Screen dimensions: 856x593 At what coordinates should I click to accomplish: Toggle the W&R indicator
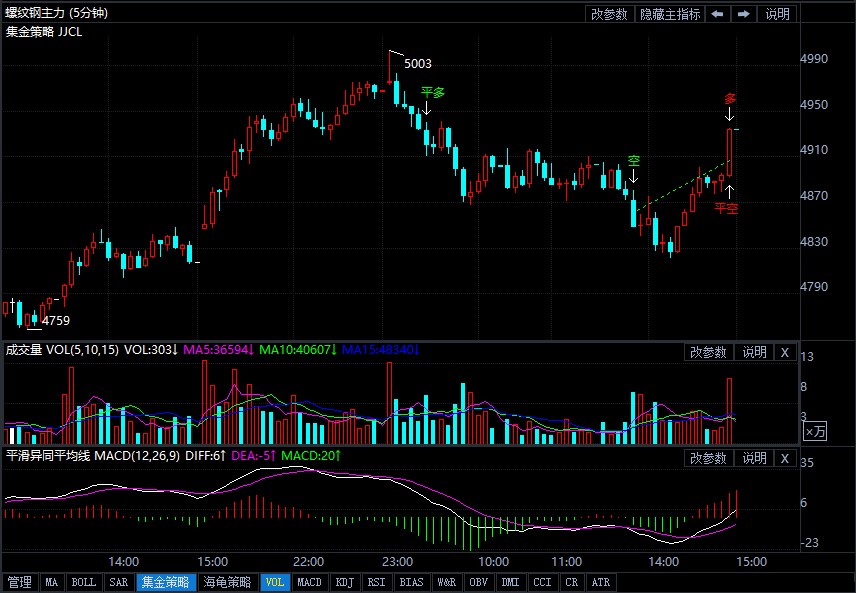pyautogui.click(x=447, y=581)
